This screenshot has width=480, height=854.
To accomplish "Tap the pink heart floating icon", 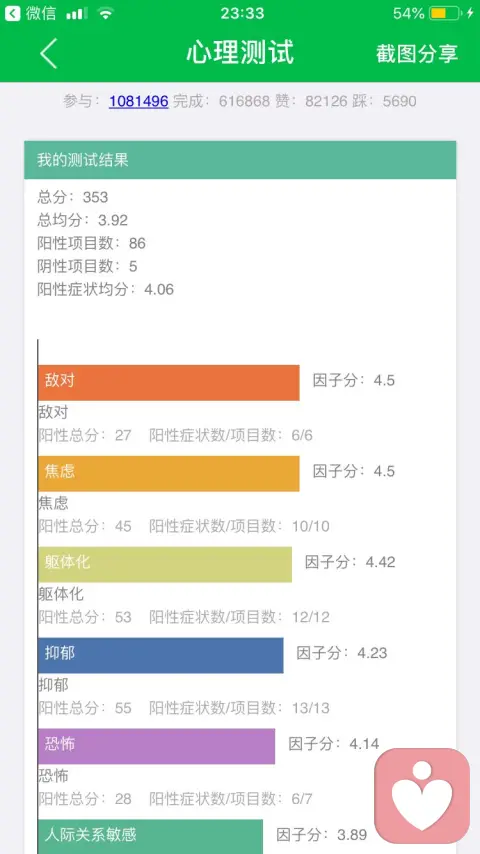I will [422, 796].
